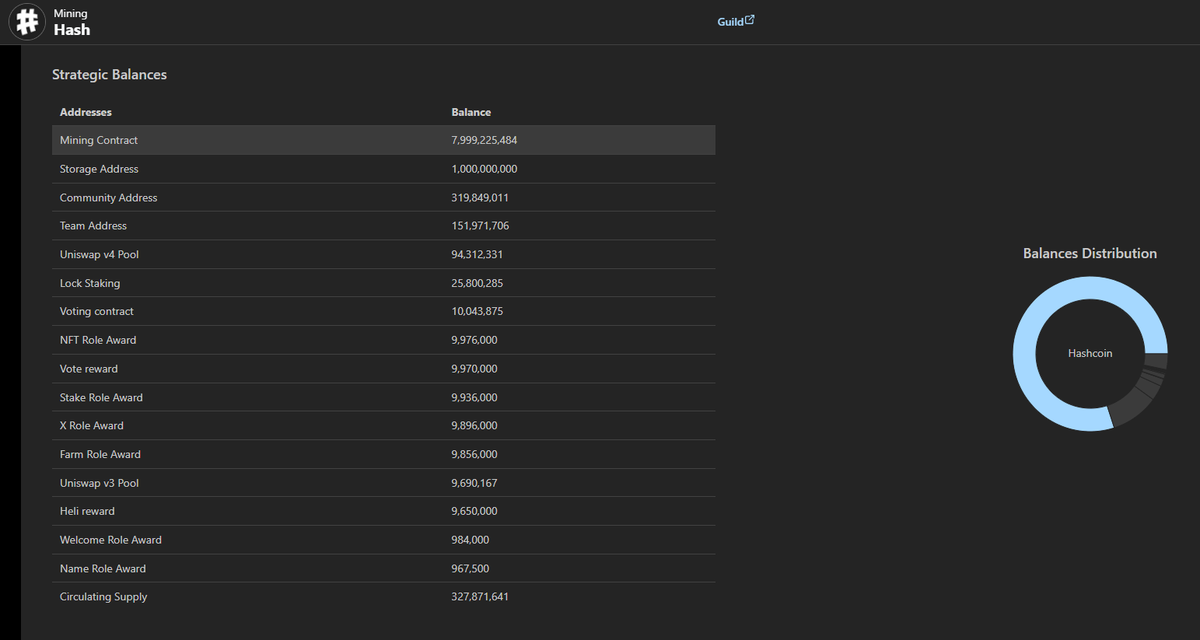Click the Mining Hash title text

click(72, 22)
